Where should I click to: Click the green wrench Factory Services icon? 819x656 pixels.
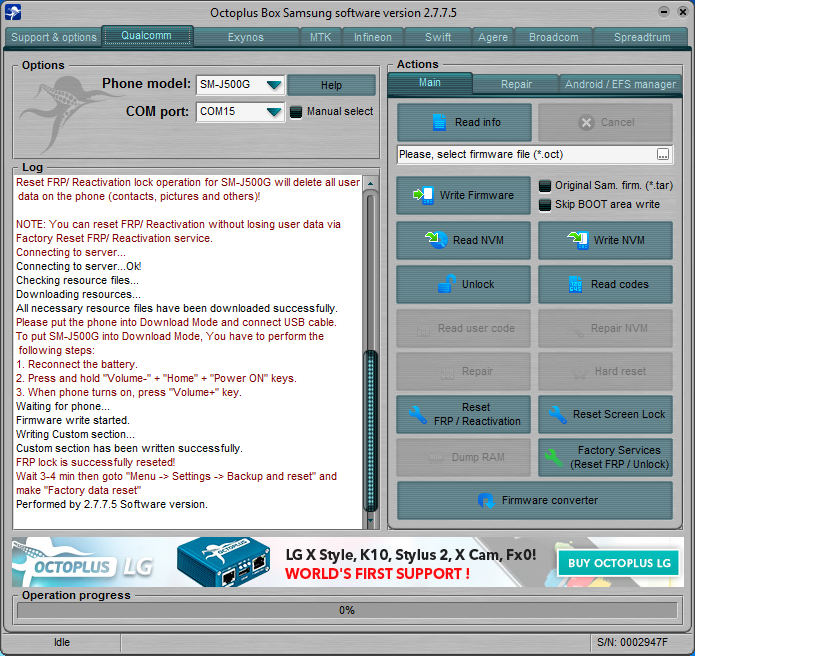(554, 457)
